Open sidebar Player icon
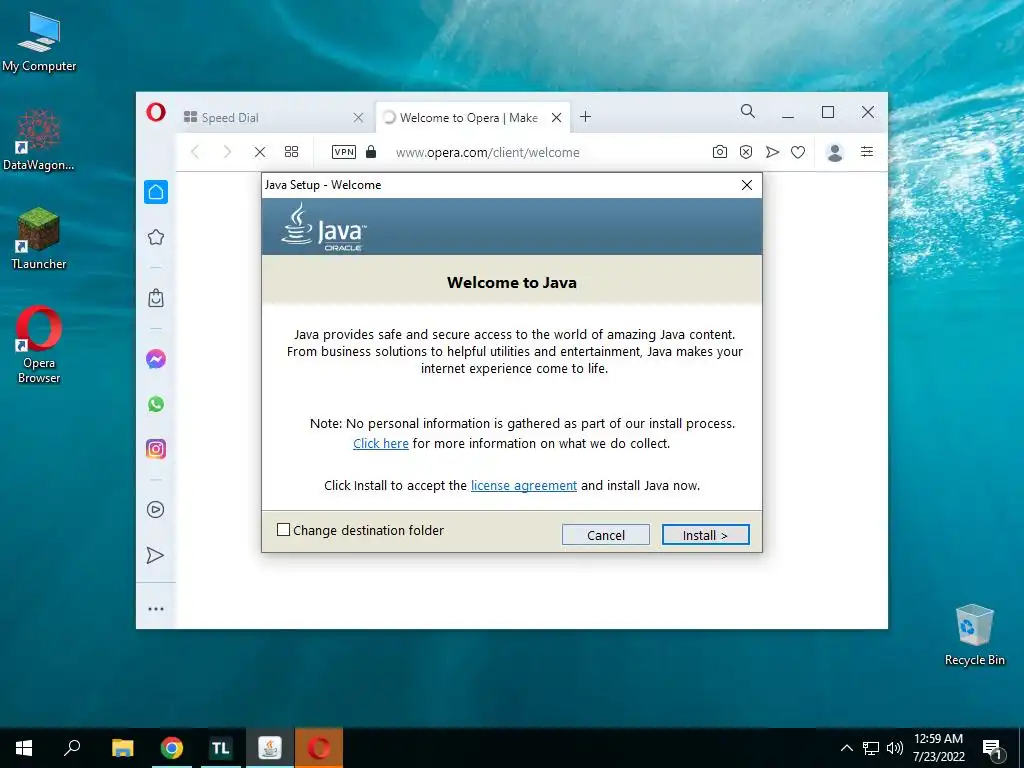 pos(156,509)
